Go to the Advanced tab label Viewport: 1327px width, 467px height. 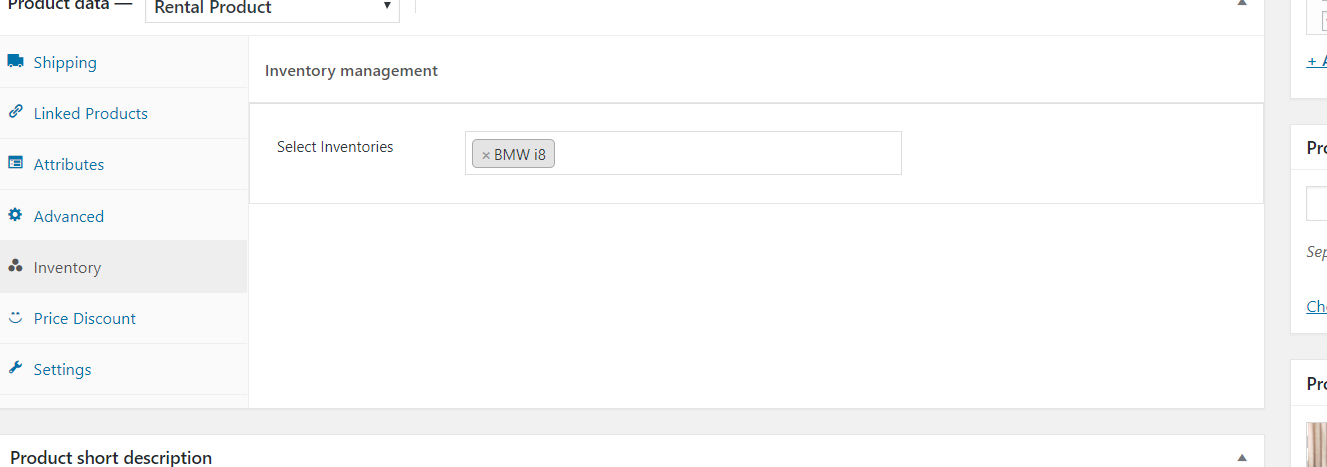69,217
